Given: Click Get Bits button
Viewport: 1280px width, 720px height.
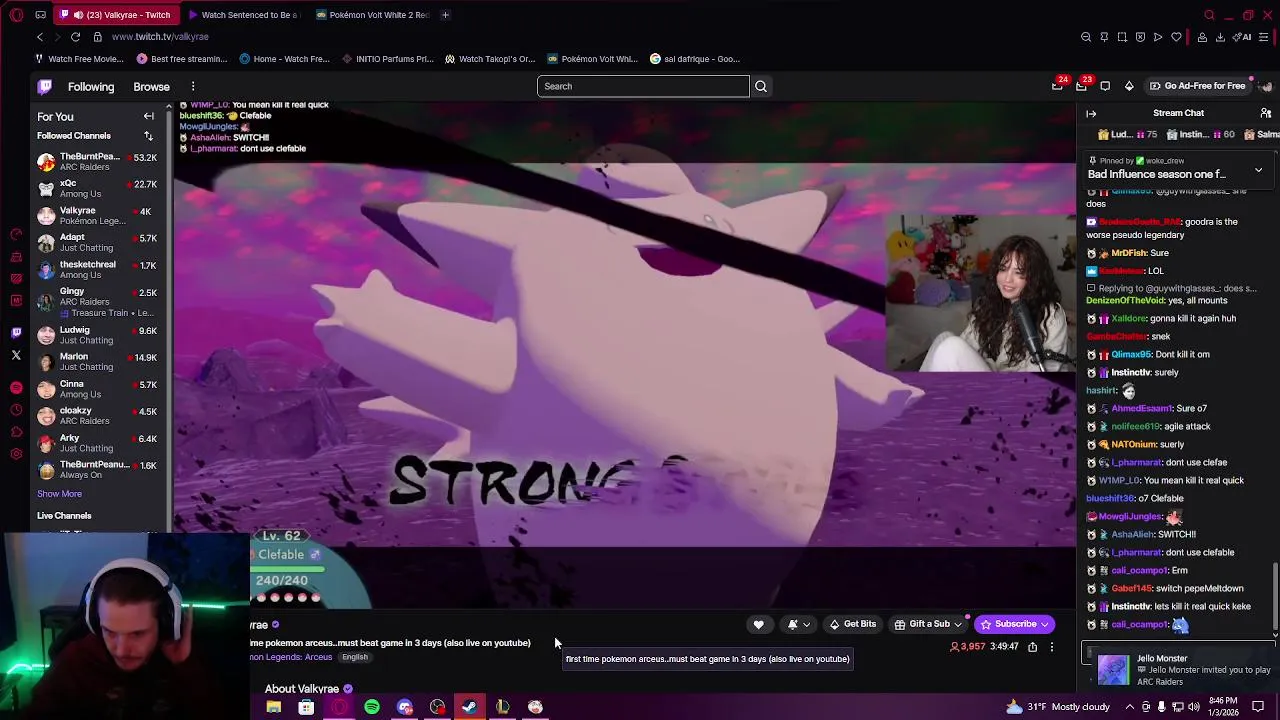Looking at the screenshot, I should tap(852, 624).
